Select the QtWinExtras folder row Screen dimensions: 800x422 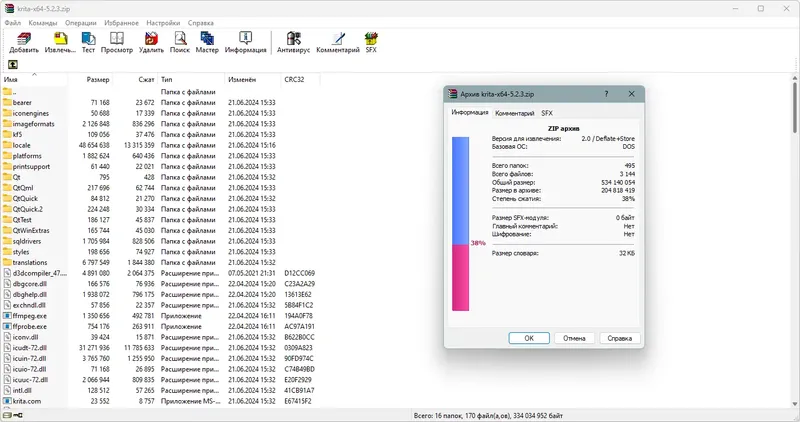[x=158, y=231]
